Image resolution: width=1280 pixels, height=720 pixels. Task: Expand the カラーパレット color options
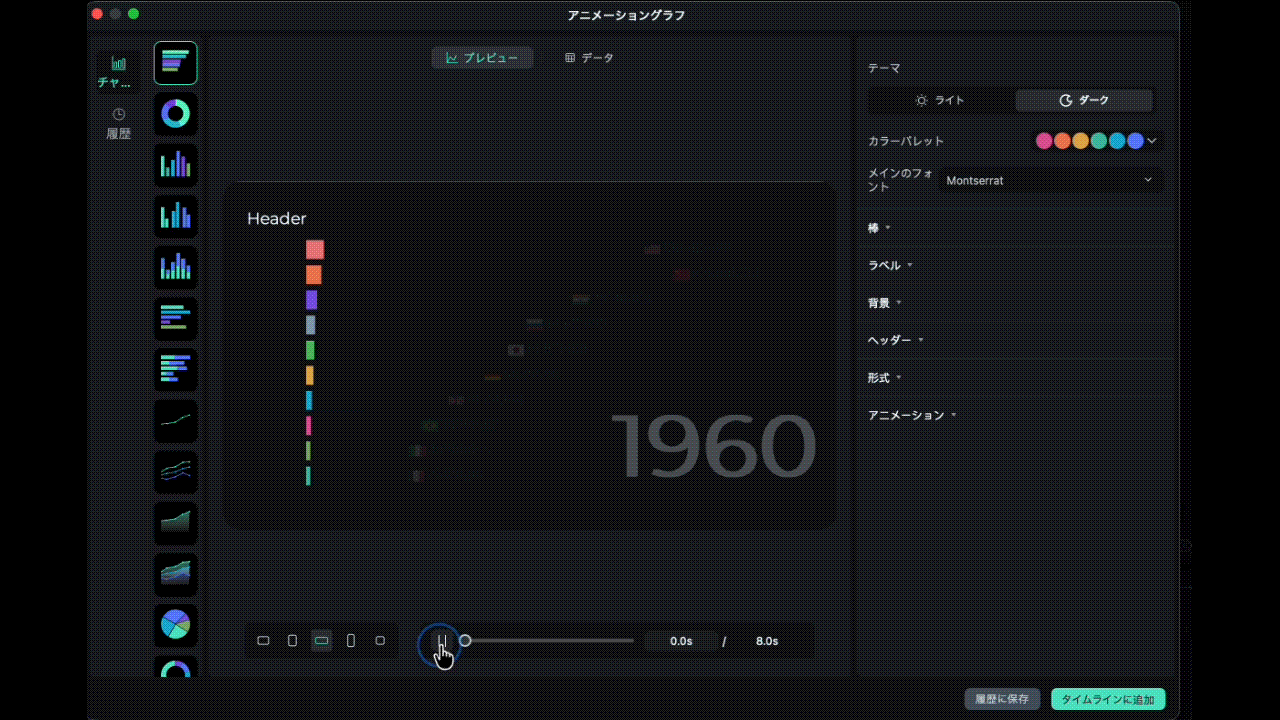click(x=1152, y=141)
